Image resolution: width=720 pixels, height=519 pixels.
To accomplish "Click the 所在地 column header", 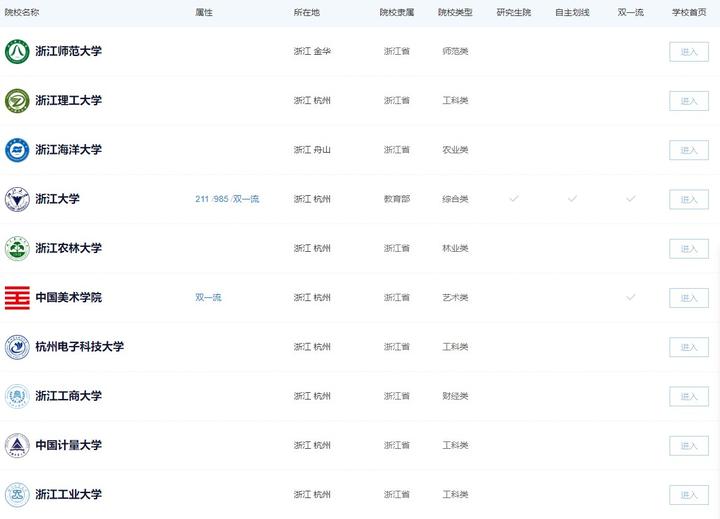I will click(x=307, y=12).
